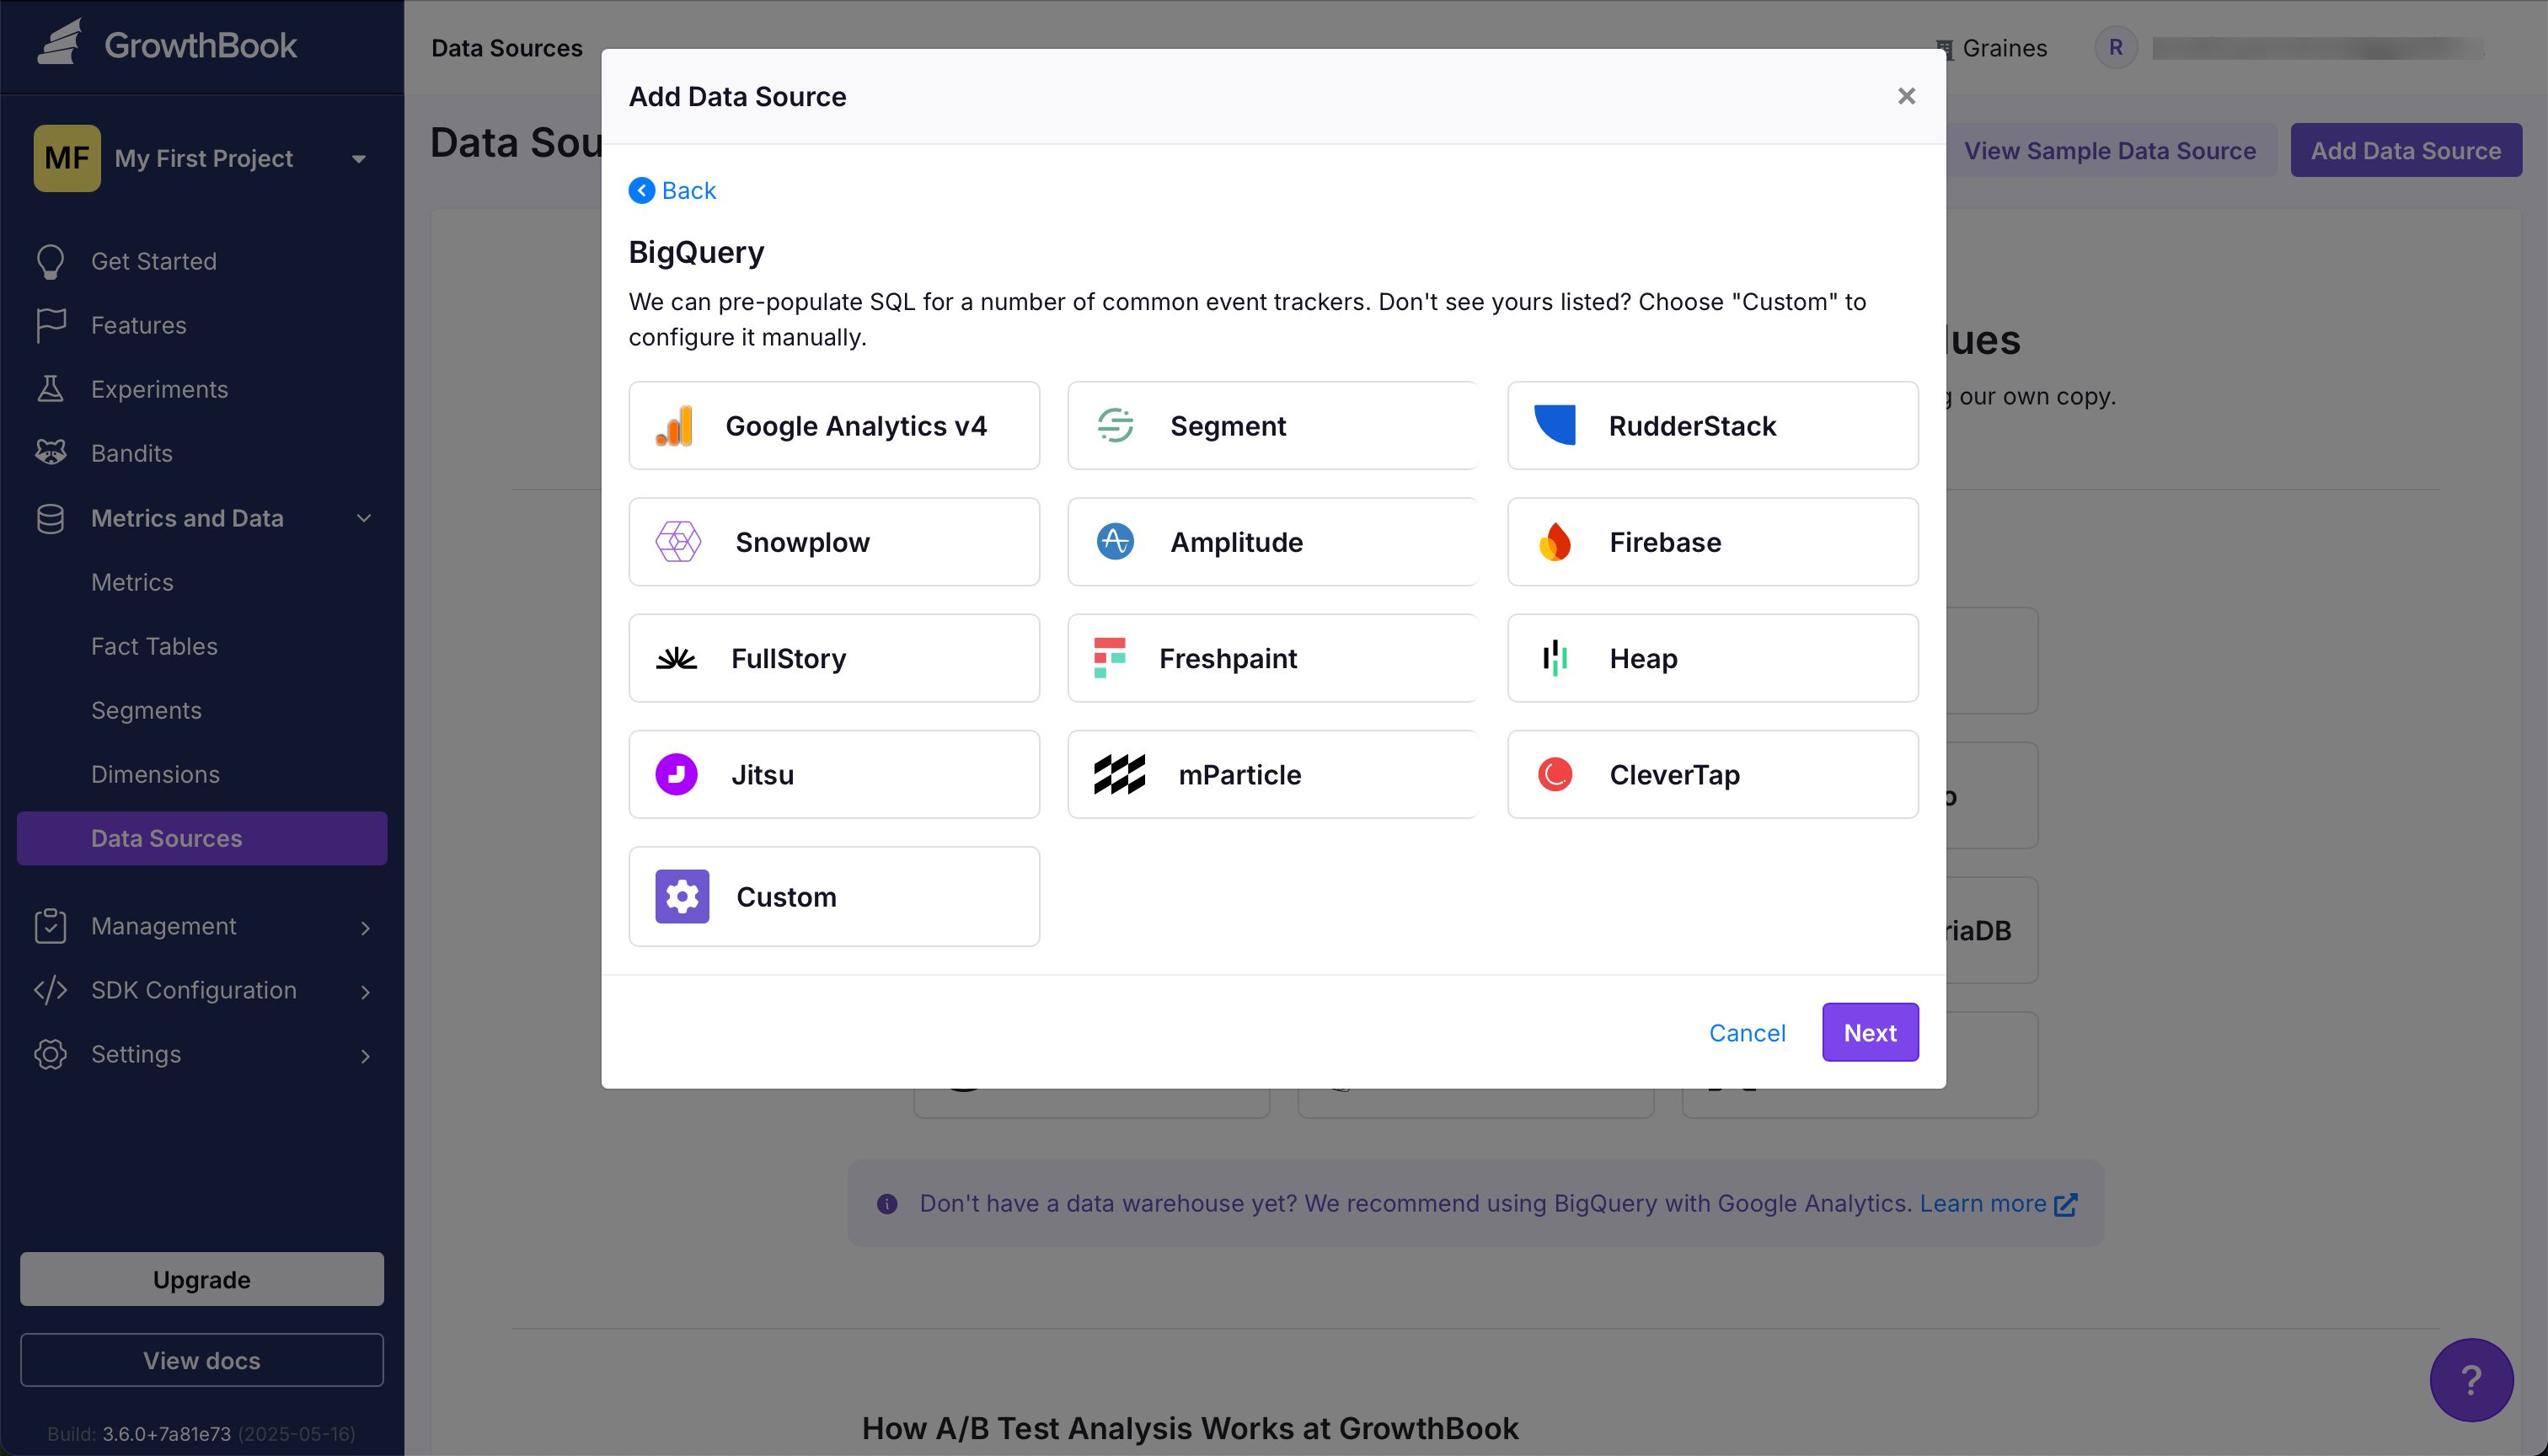This screenshot has width=2548, height=1456.
Task: Click the MF project avatar badge
Action: click(x=67, y=158)
